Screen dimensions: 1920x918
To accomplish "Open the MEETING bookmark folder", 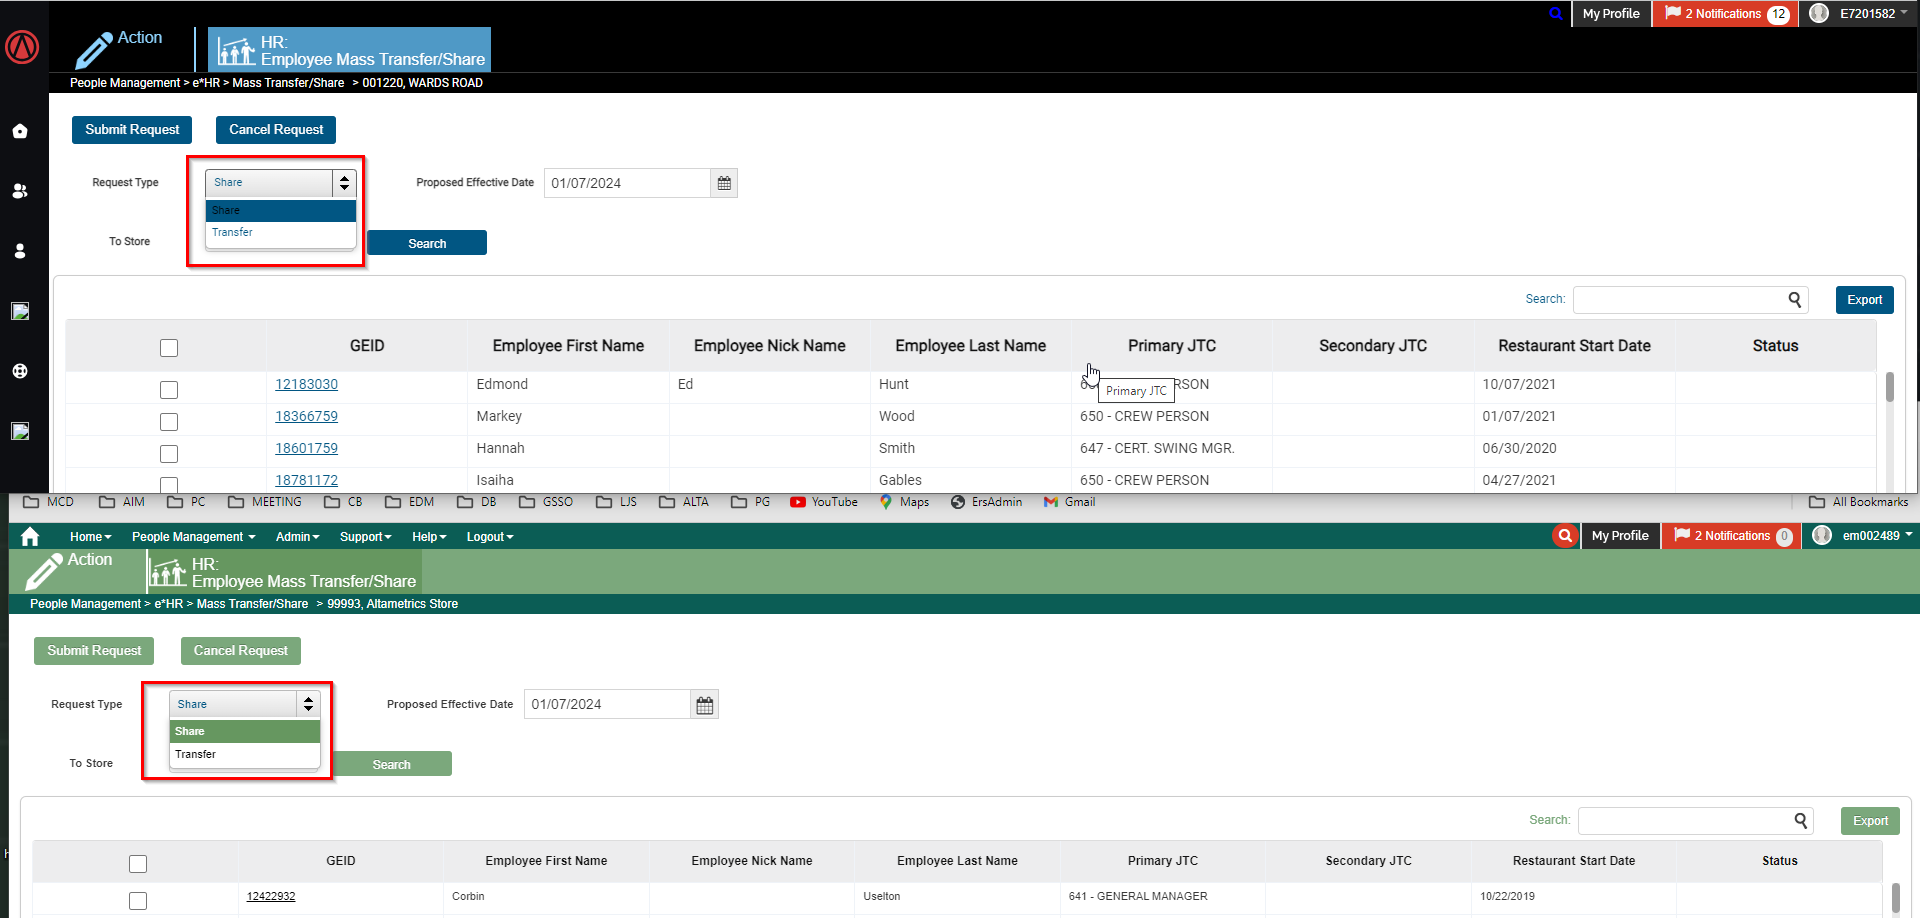I will pyautogui.click(x=265, y=502).
